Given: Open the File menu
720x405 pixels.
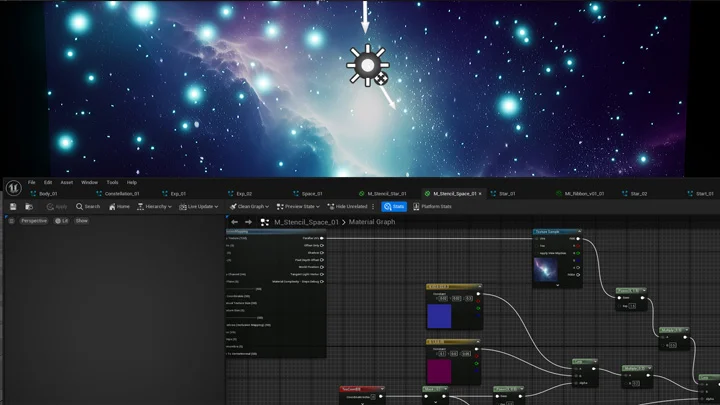Looking at the screenshot, I should [32, 182].
